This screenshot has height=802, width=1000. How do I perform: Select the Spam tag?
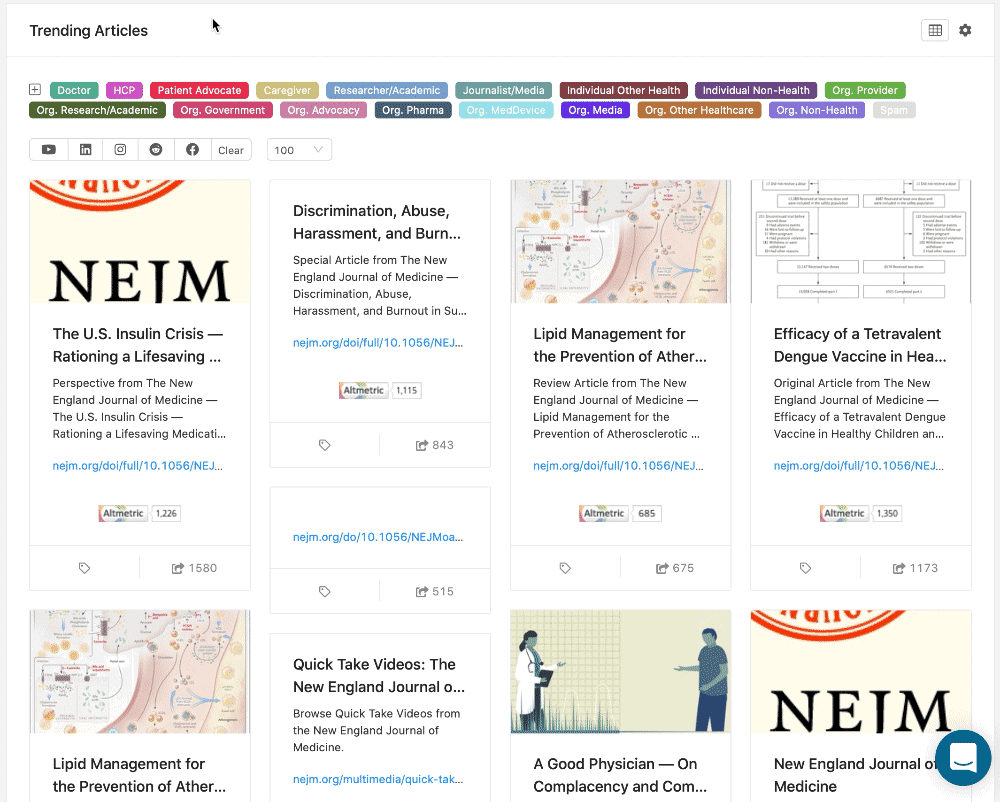click(x=894, y=110)
